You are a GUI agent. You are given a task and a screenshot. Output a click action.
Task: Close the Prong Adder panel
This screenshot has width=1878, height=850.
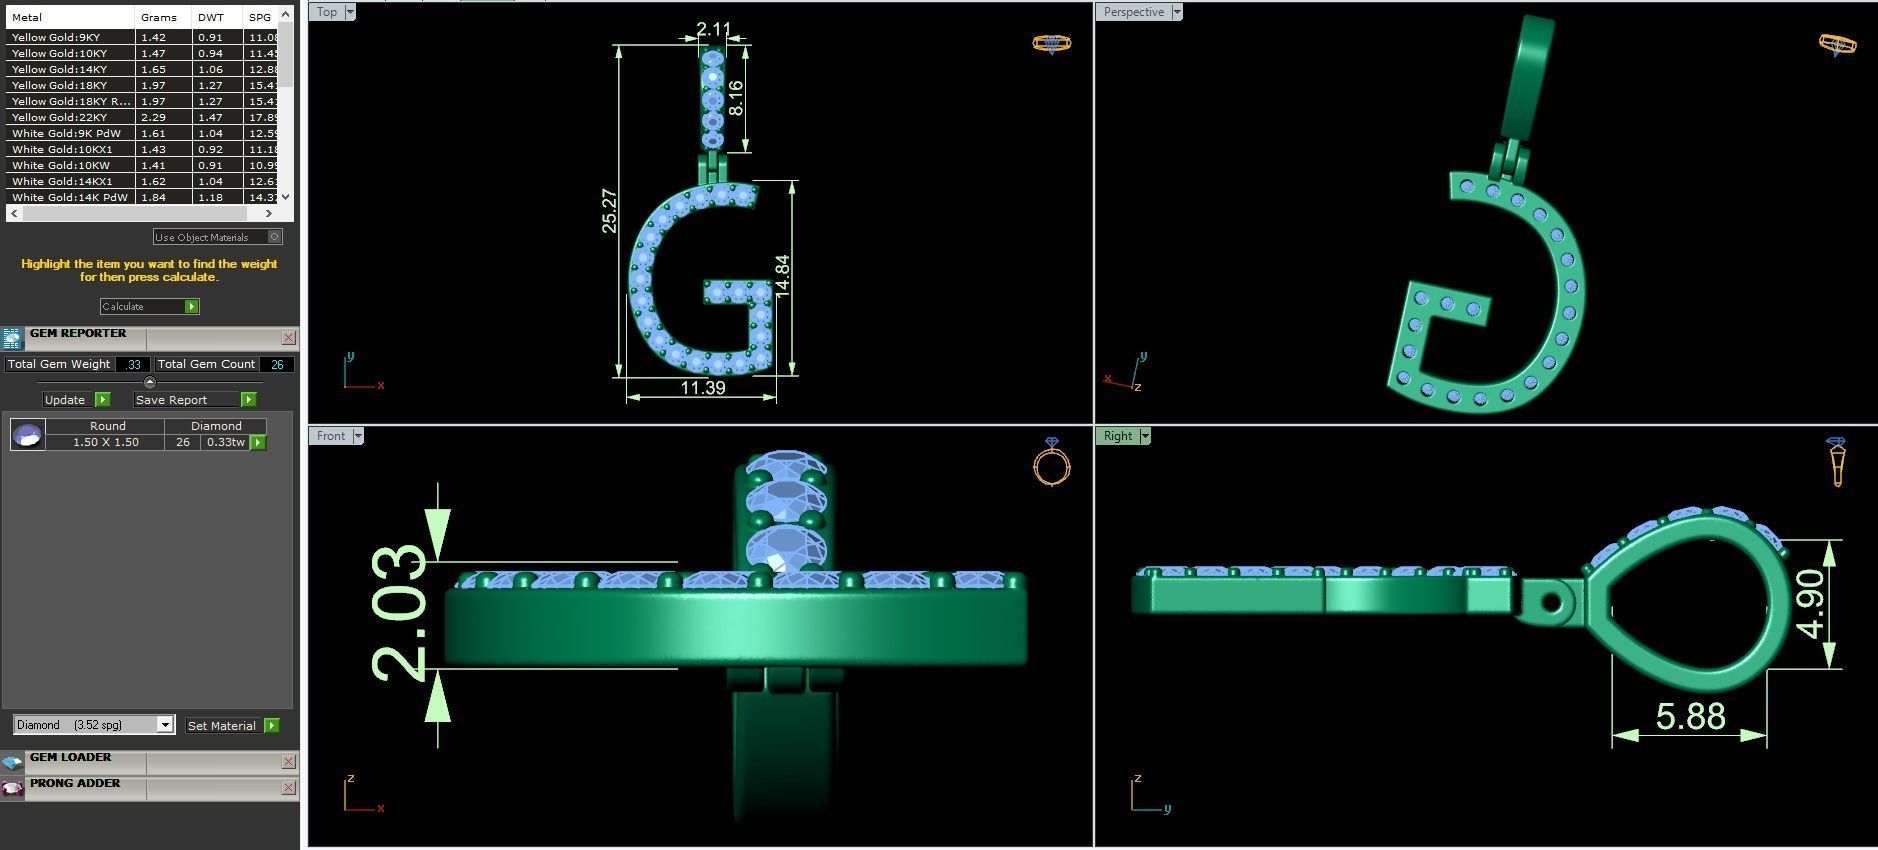click(x=288, y=788)
